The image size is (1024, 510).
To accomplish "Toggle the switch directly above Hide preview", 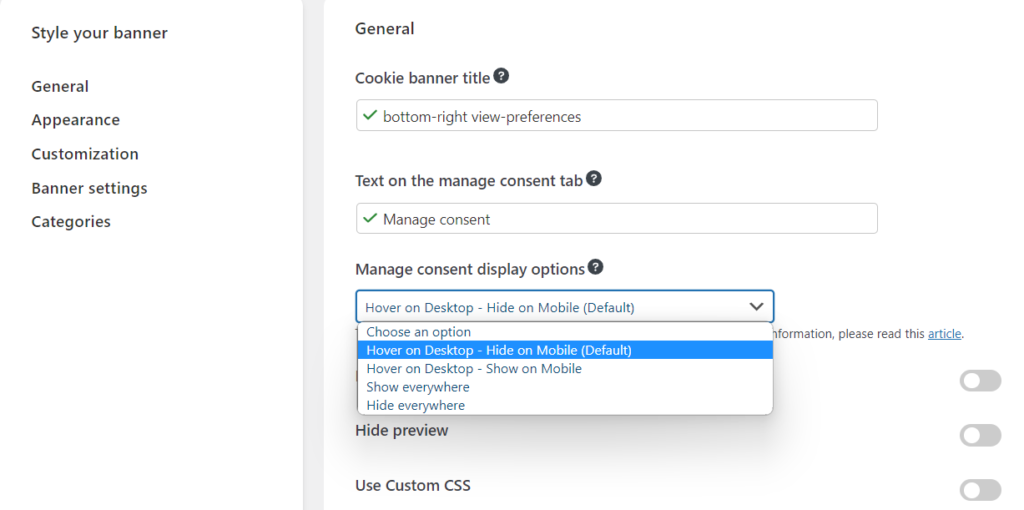I will [979, 381].
